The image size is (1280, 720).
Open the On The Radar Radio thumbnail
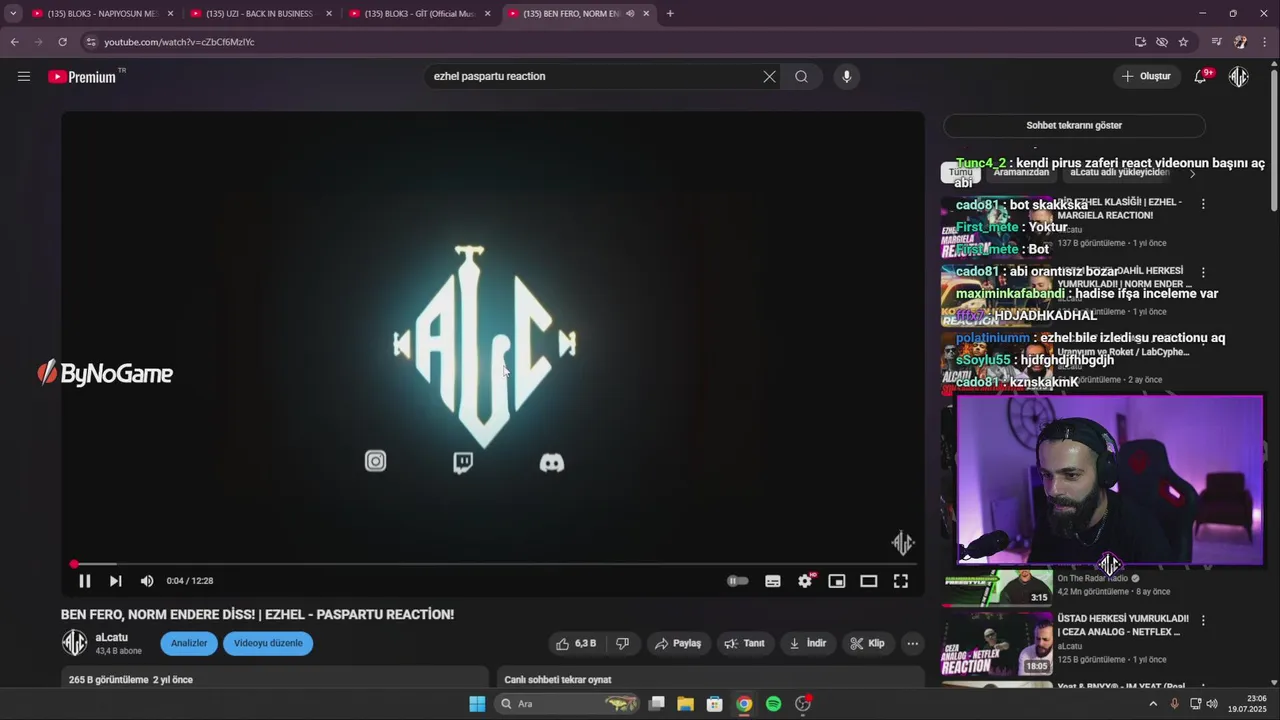click(x=998, y=588)
